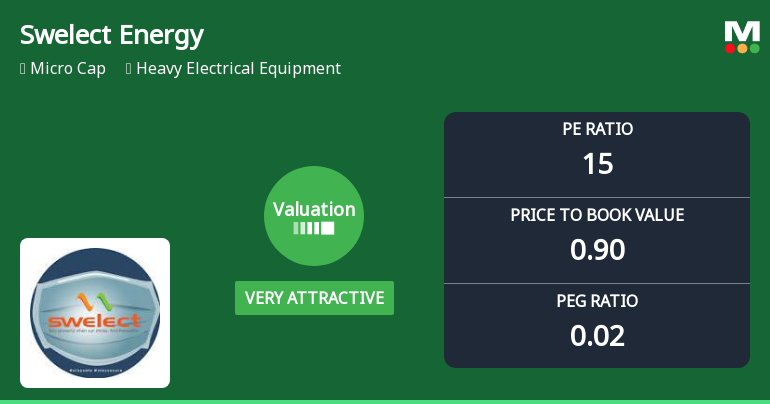Click the valuation meter bars
This screenshot has width=770, height=404.
(x=314, y=228)
